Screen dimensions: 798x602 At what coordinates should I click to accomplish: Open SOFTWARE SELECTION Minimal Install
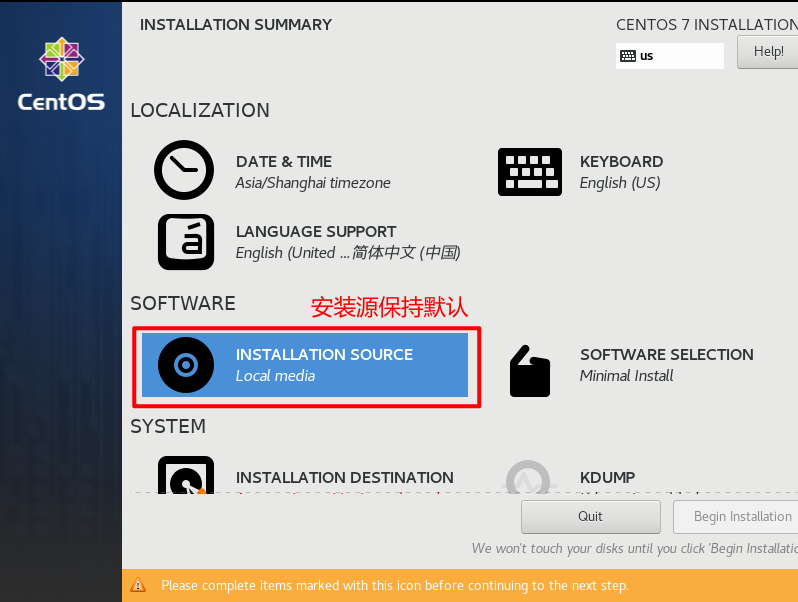(667, 365)
